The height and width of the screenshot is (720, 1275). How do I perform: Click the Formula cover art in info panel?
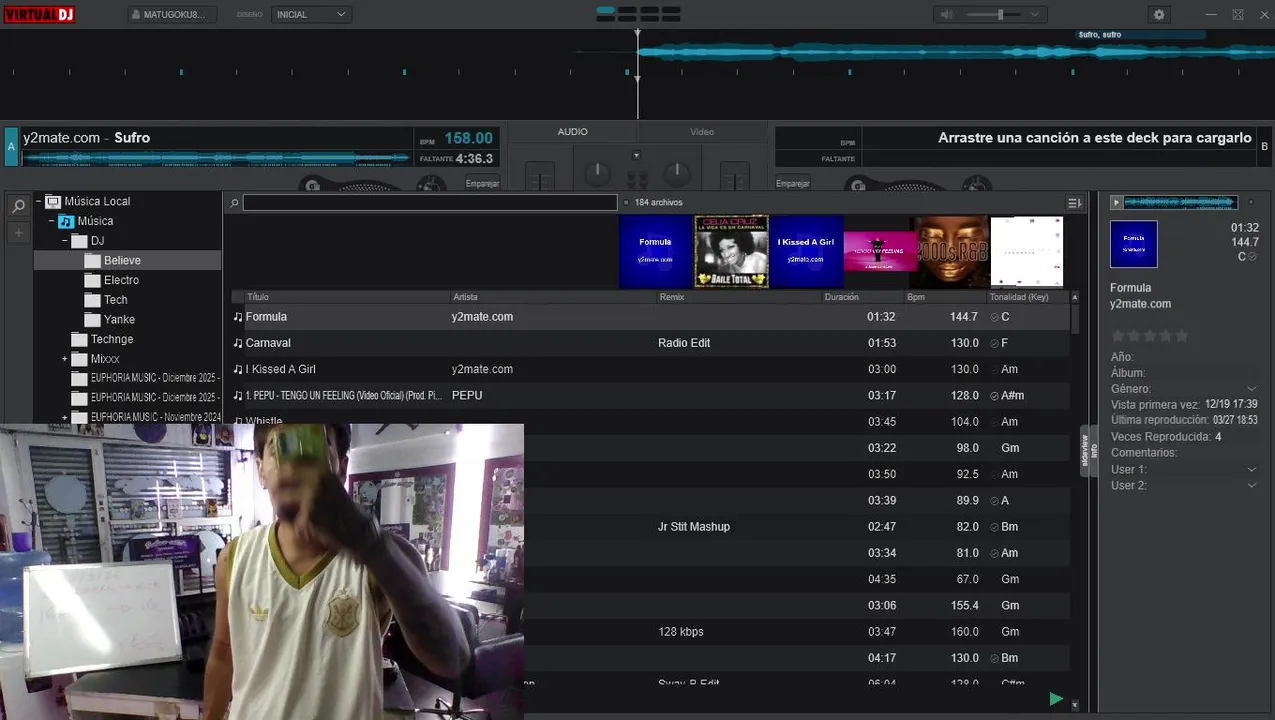(x=1134, y=244)
